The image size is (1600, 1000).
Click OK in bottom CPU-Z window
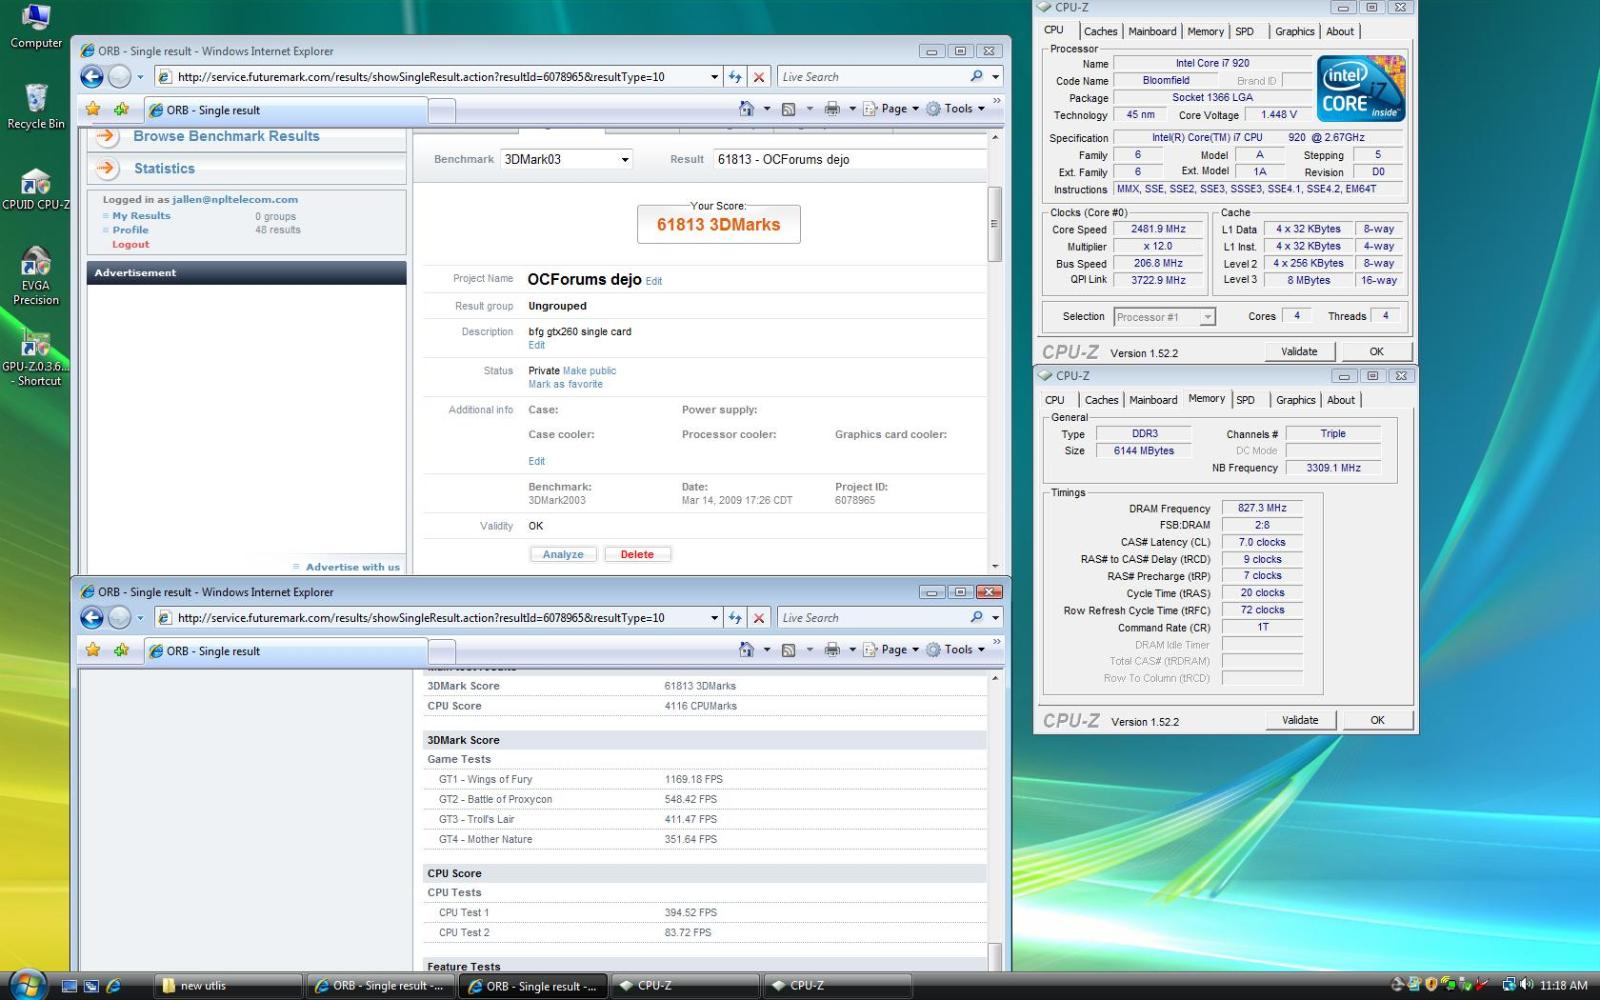(x=1377, y=720)
